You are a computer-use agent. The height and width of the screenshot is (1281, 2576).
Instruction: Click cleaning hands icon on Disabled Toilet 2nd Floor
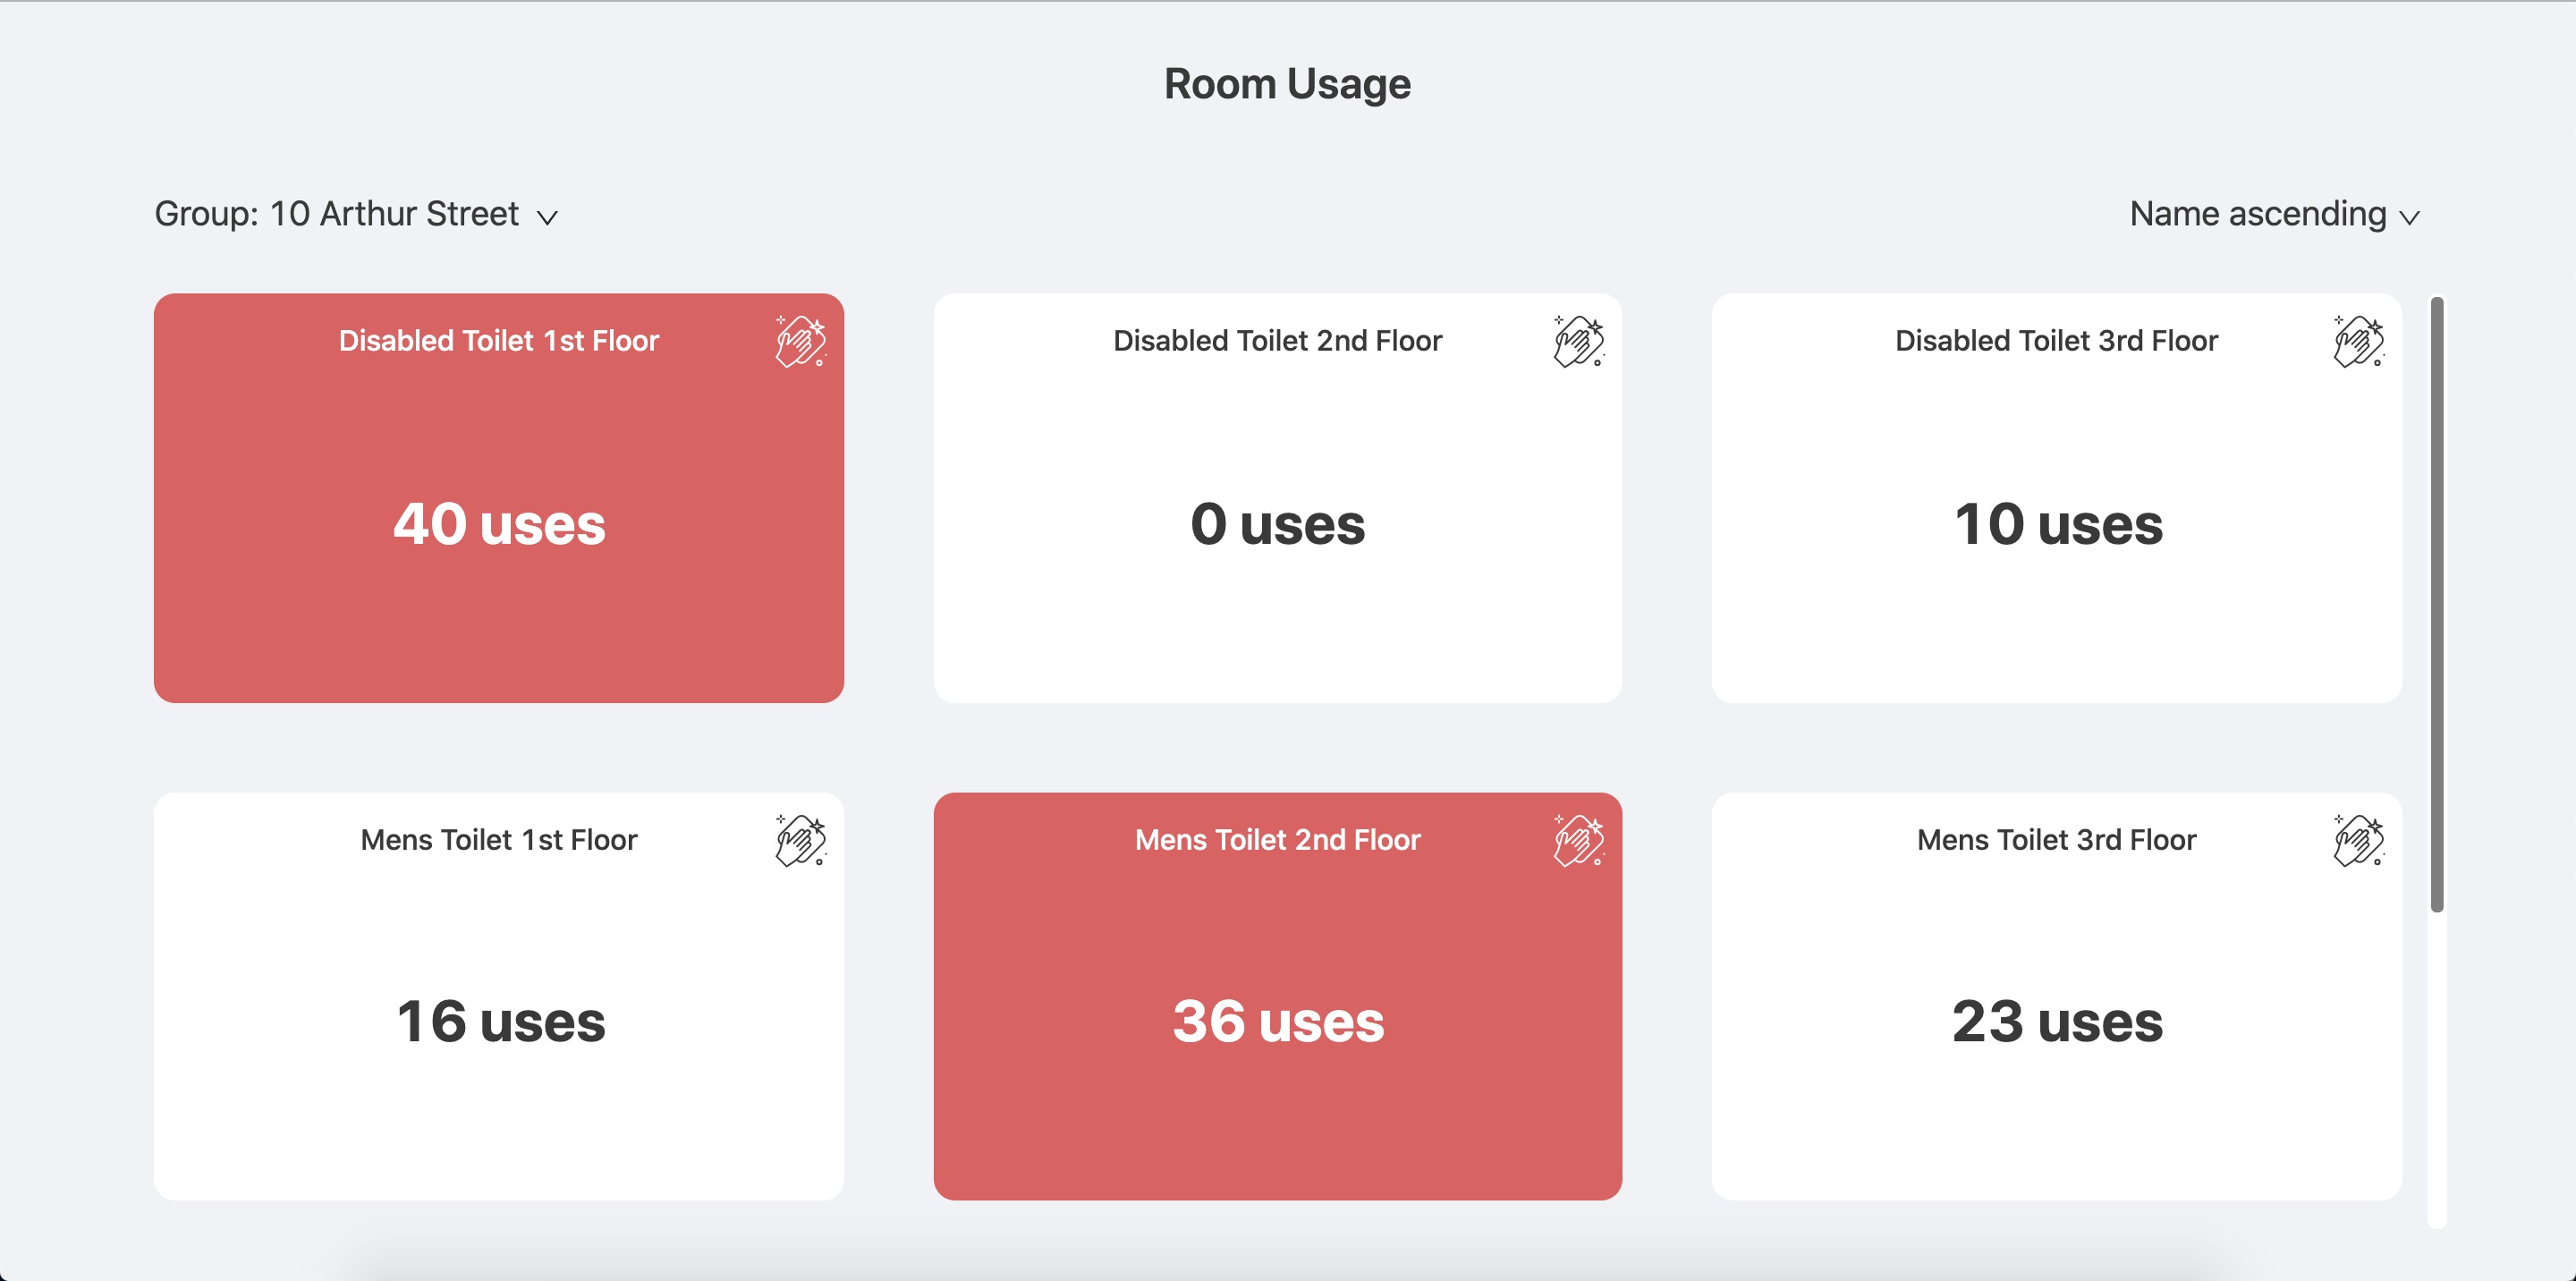(1579, 341)
